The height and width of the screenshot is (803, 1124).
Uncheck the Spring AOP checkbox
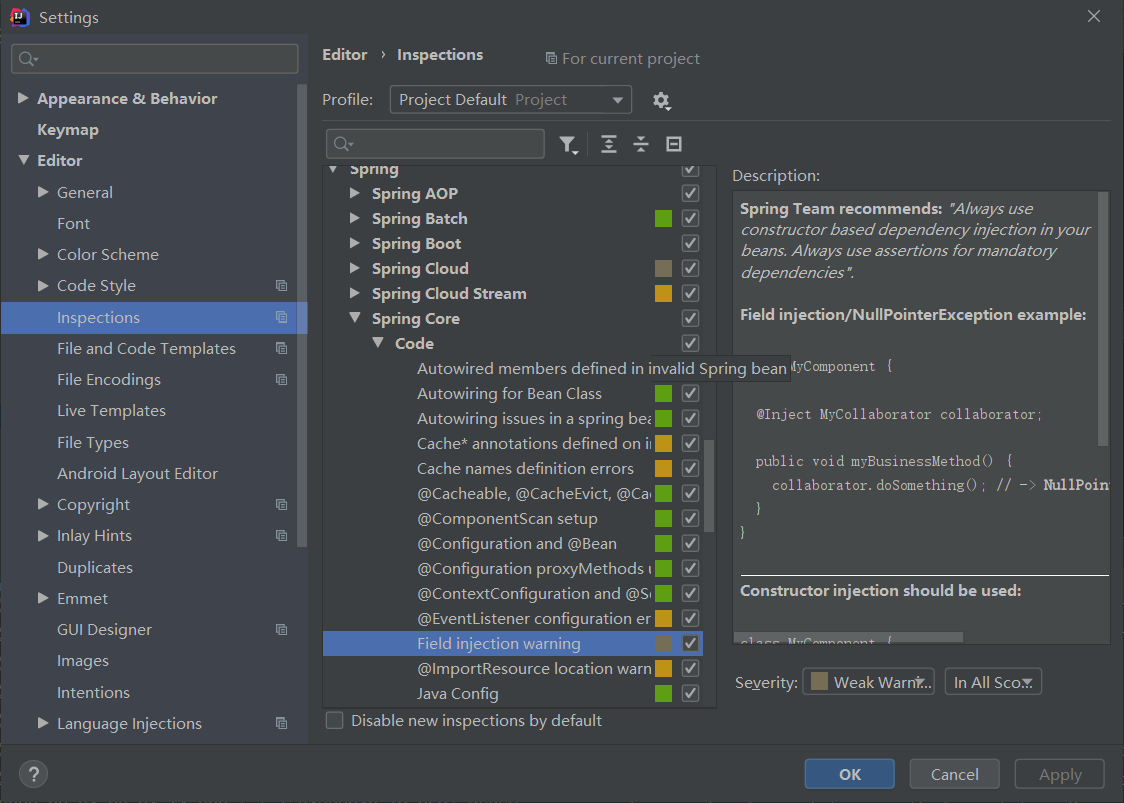point(690,194)
